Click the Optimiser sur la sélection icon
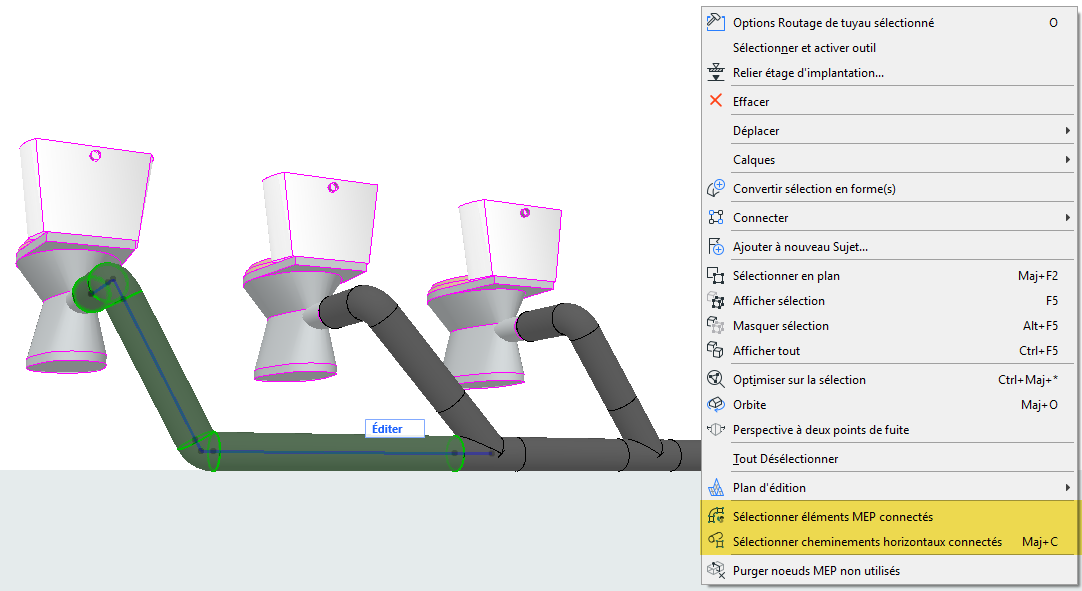The image size is (1082, 591). (716, 379)
